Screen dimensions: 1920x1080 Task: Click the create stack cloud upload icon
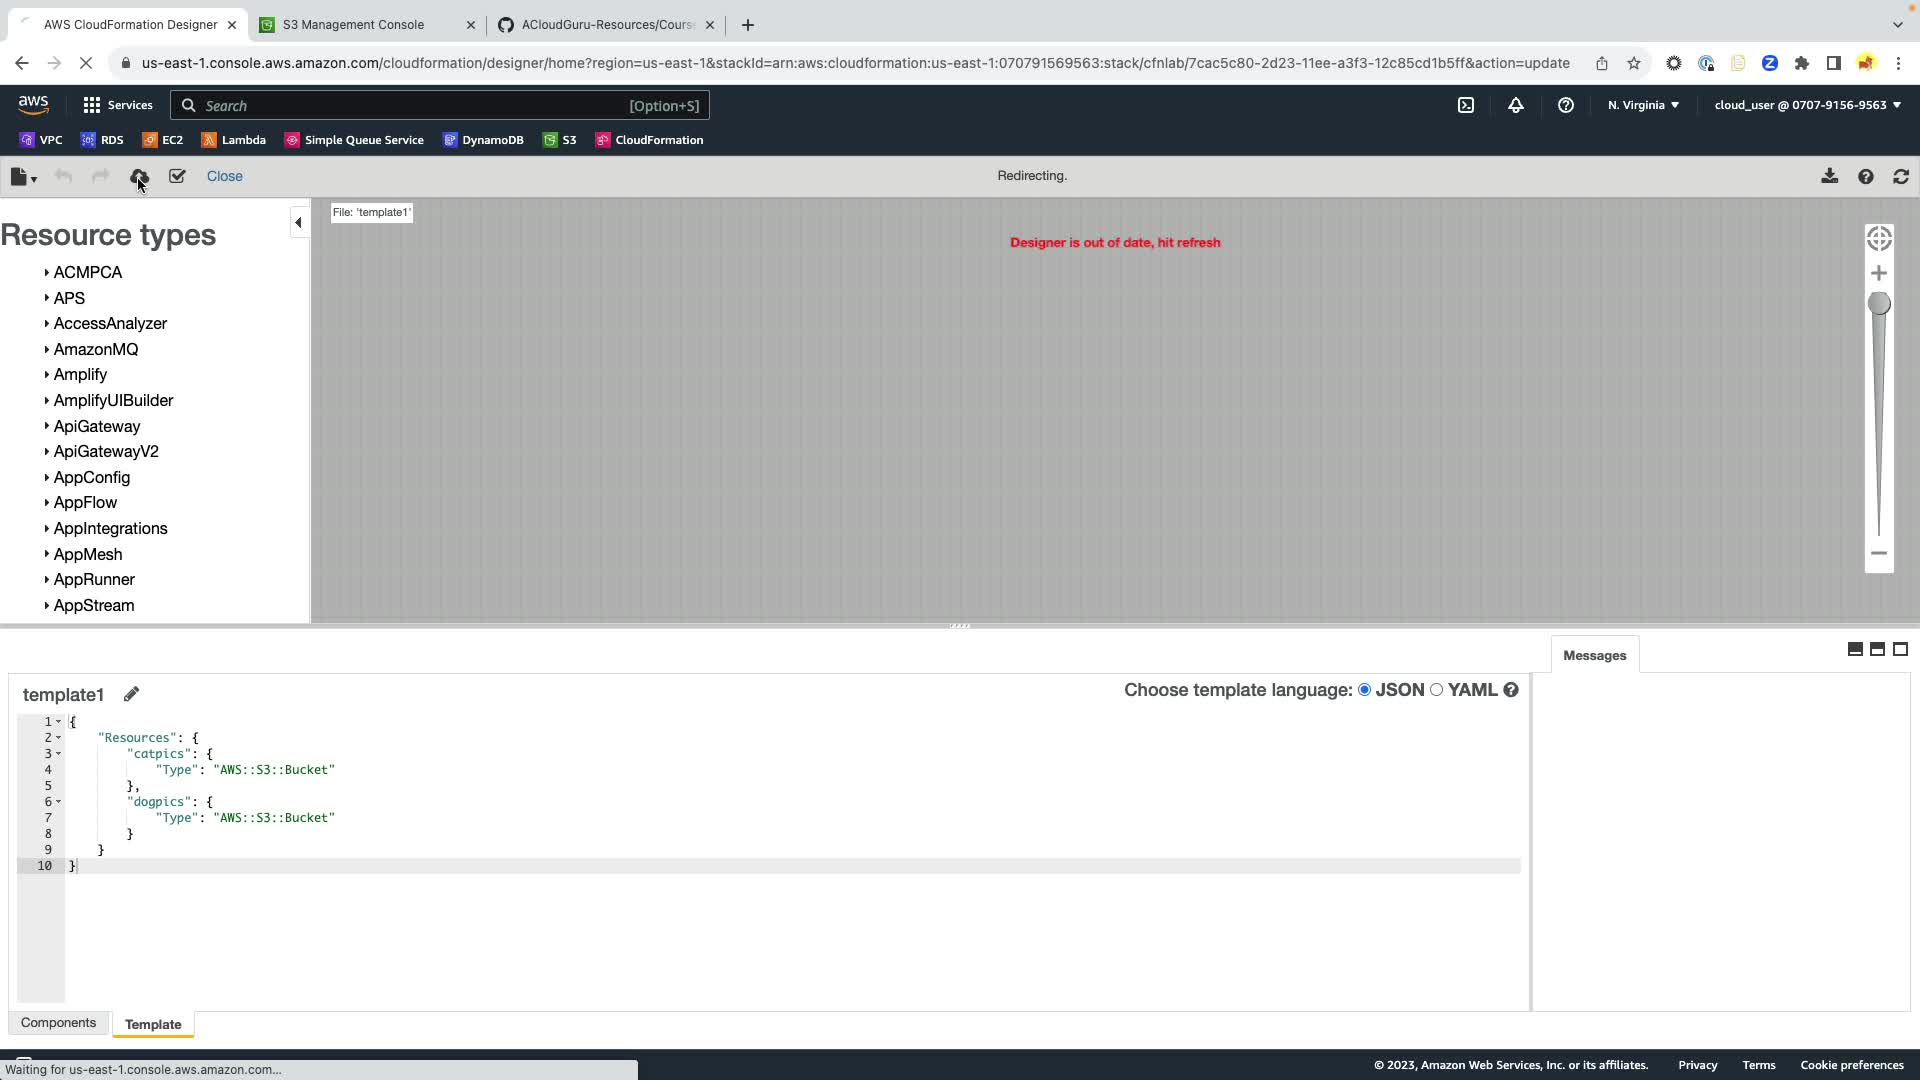point(139,177)
